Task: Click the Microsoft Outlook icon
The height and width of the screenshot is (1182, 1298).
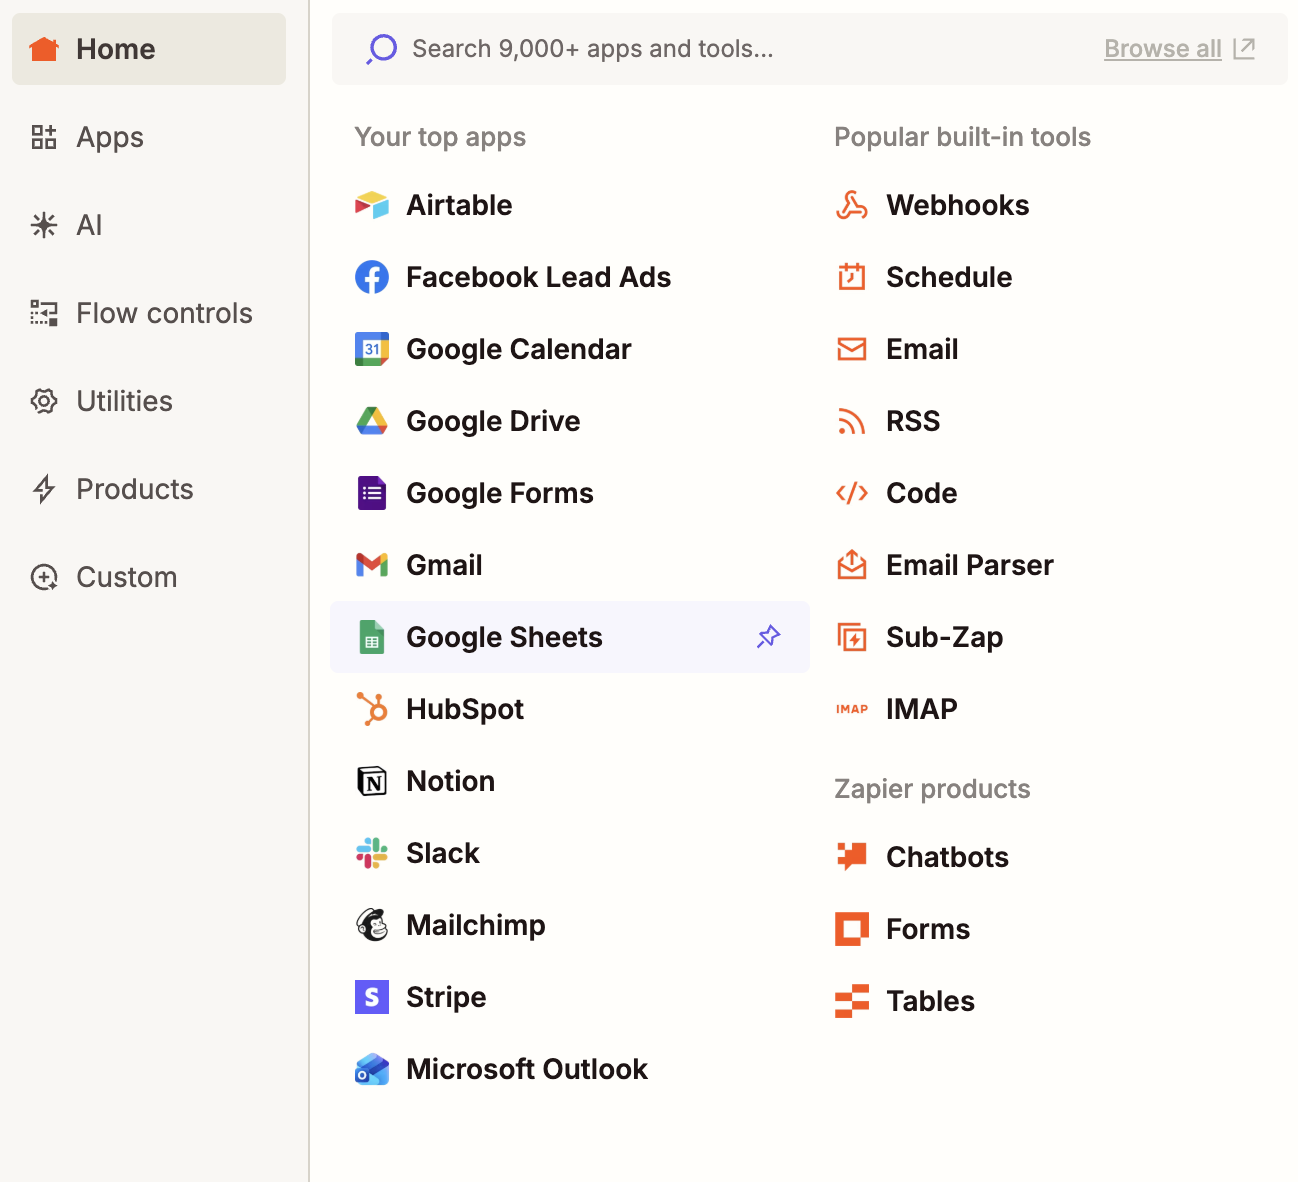Action: [372, 1069]
